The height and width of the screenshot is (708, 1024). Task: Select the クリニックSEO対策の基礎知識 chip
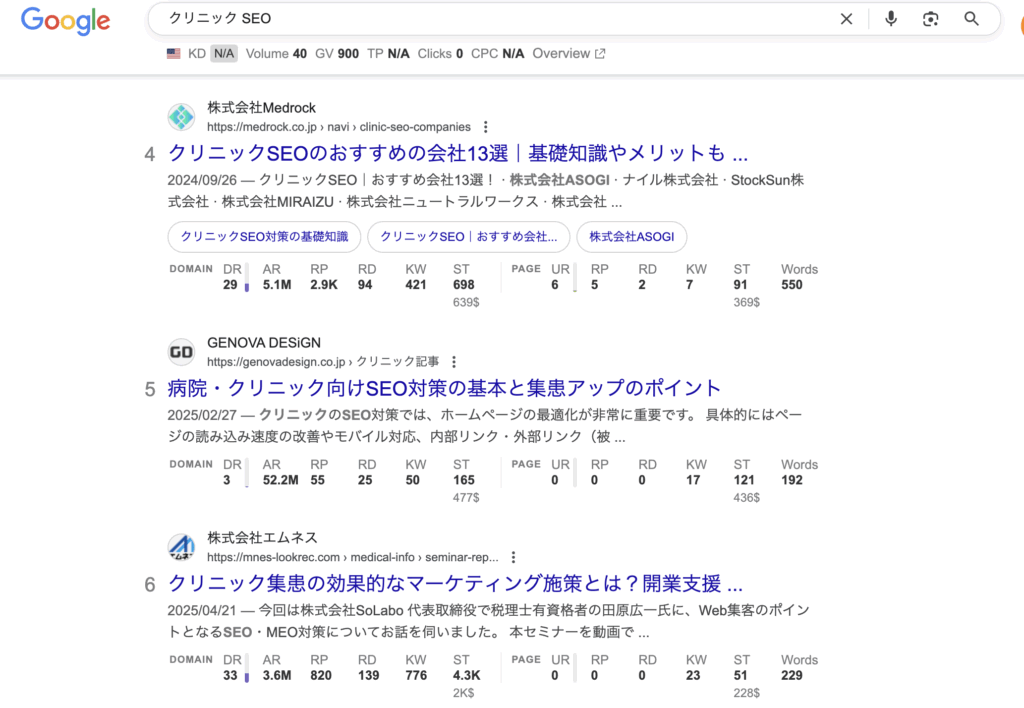click(x=264, y=236)
